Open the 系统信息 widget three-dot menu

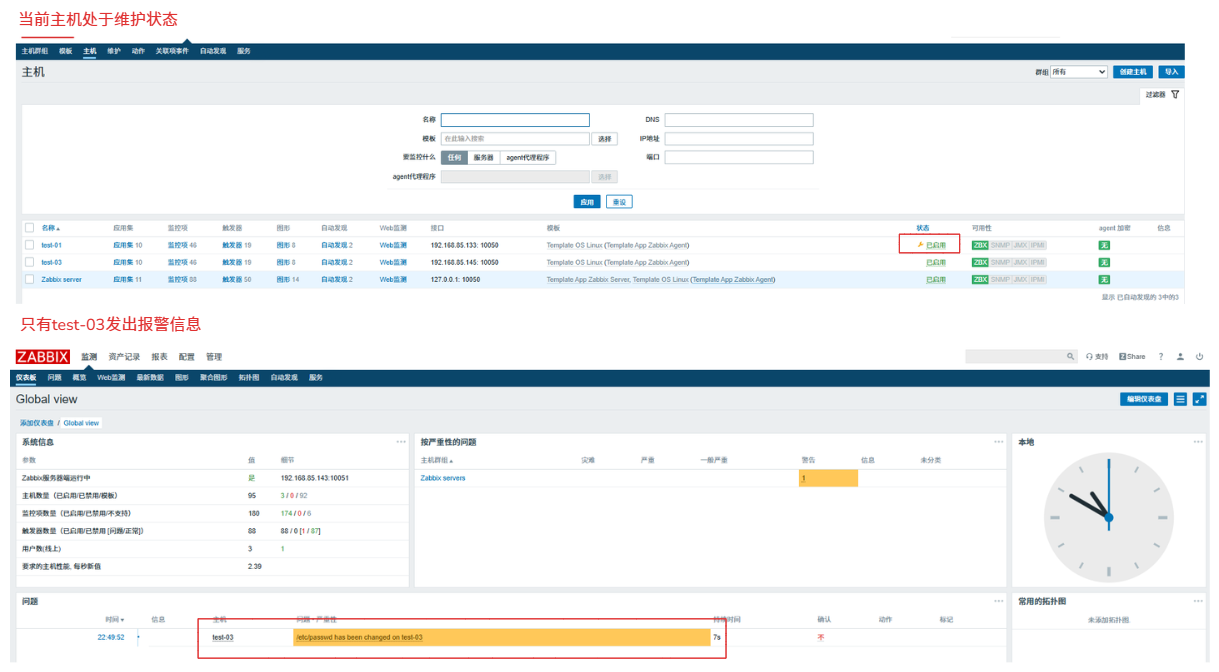pos(401,441)
